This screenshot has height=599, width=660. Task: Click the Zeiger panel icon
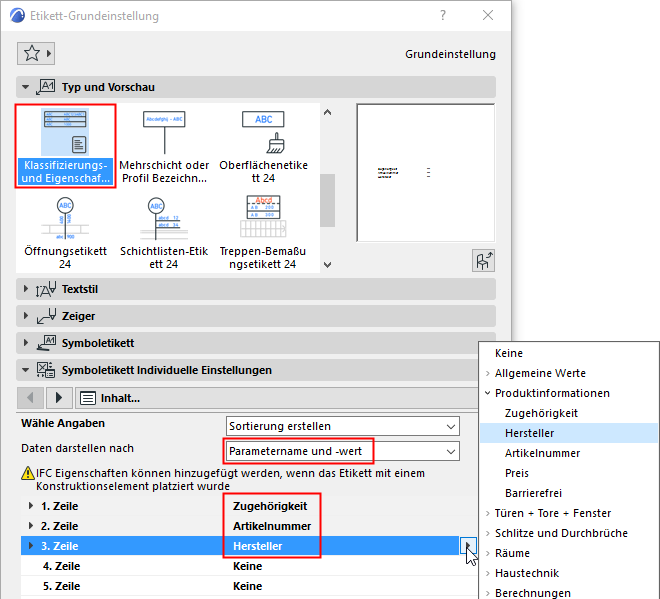click(45, 316)
